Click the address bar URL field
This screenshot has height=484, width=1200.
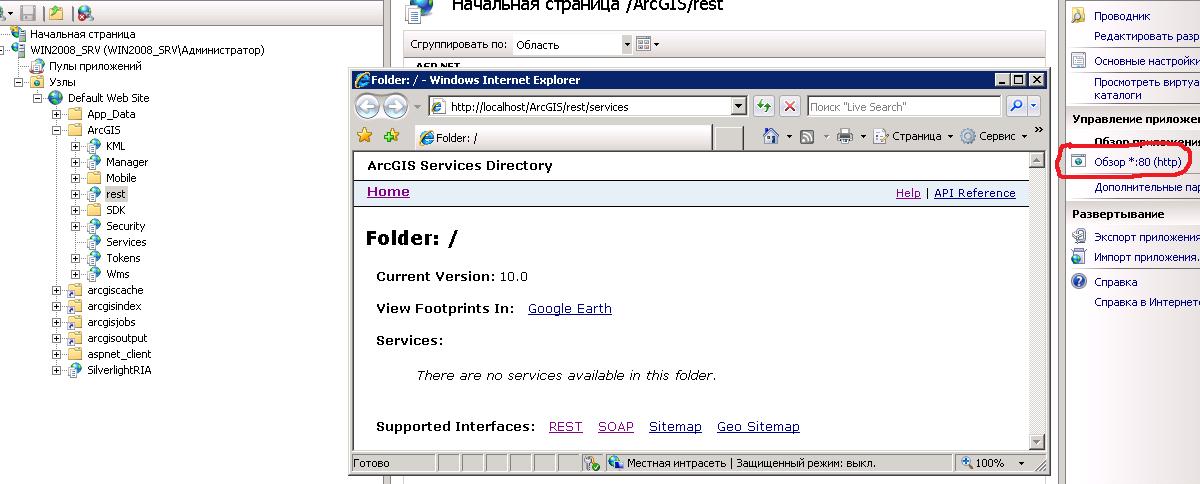point(588,106)
